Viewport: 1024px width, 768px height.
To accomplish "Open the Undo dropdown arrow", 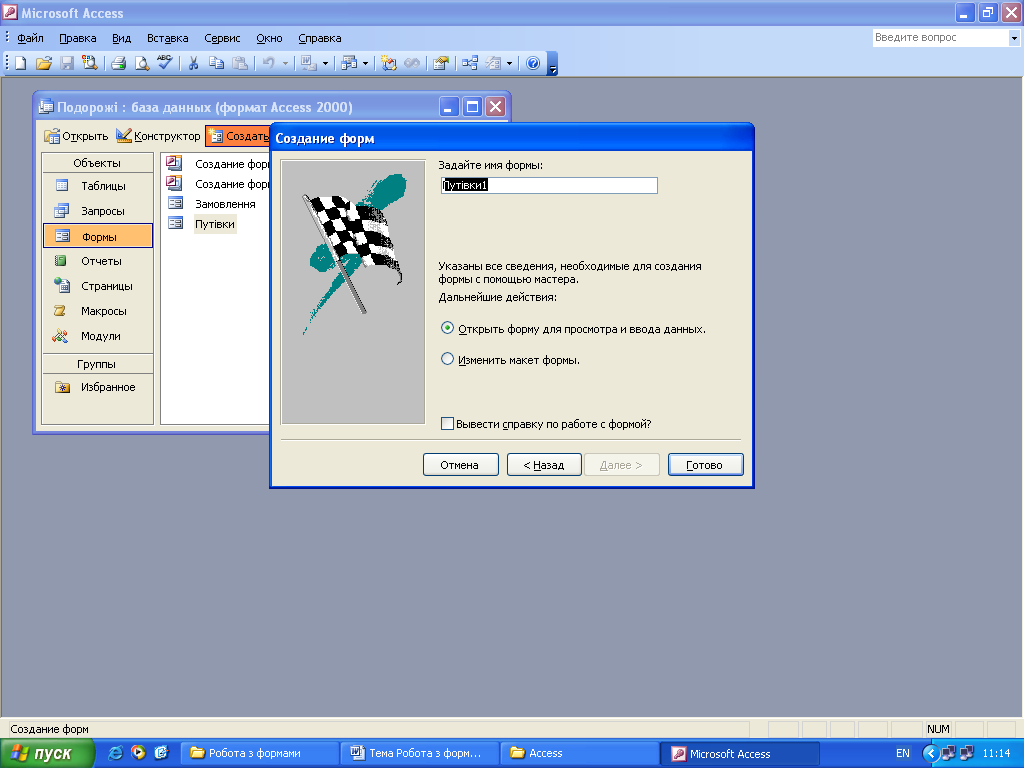I will [x=285, y=64].
